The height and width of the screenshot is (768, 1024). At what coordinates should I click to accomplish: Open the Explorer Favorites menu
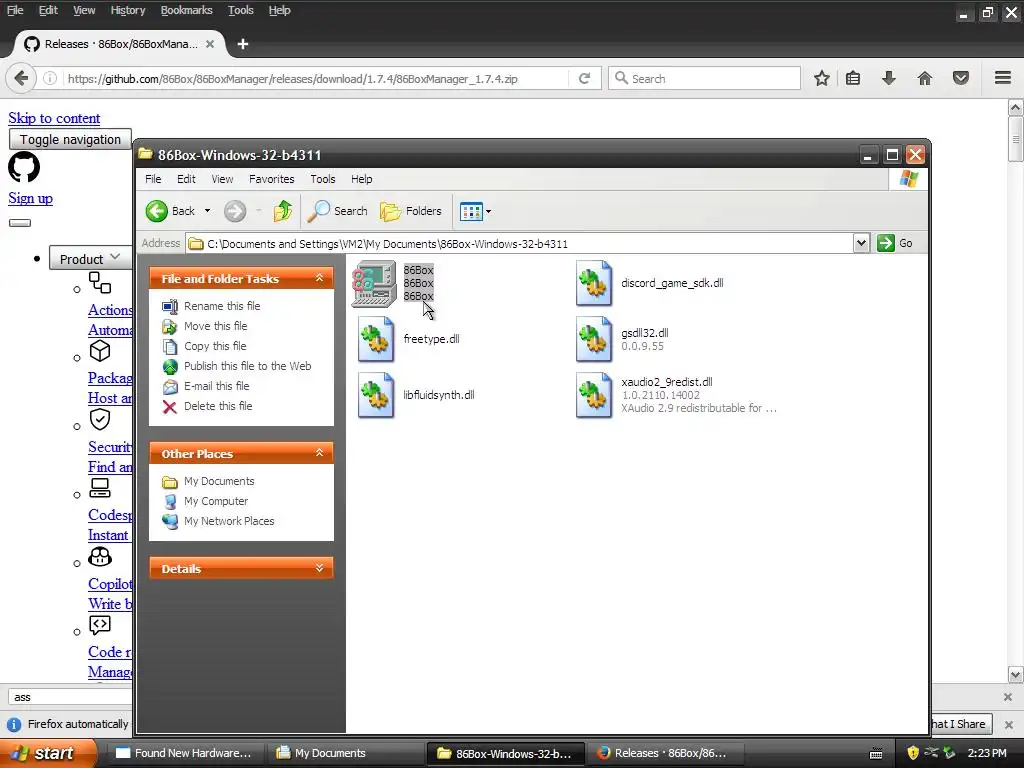click(x=272, y=179)
